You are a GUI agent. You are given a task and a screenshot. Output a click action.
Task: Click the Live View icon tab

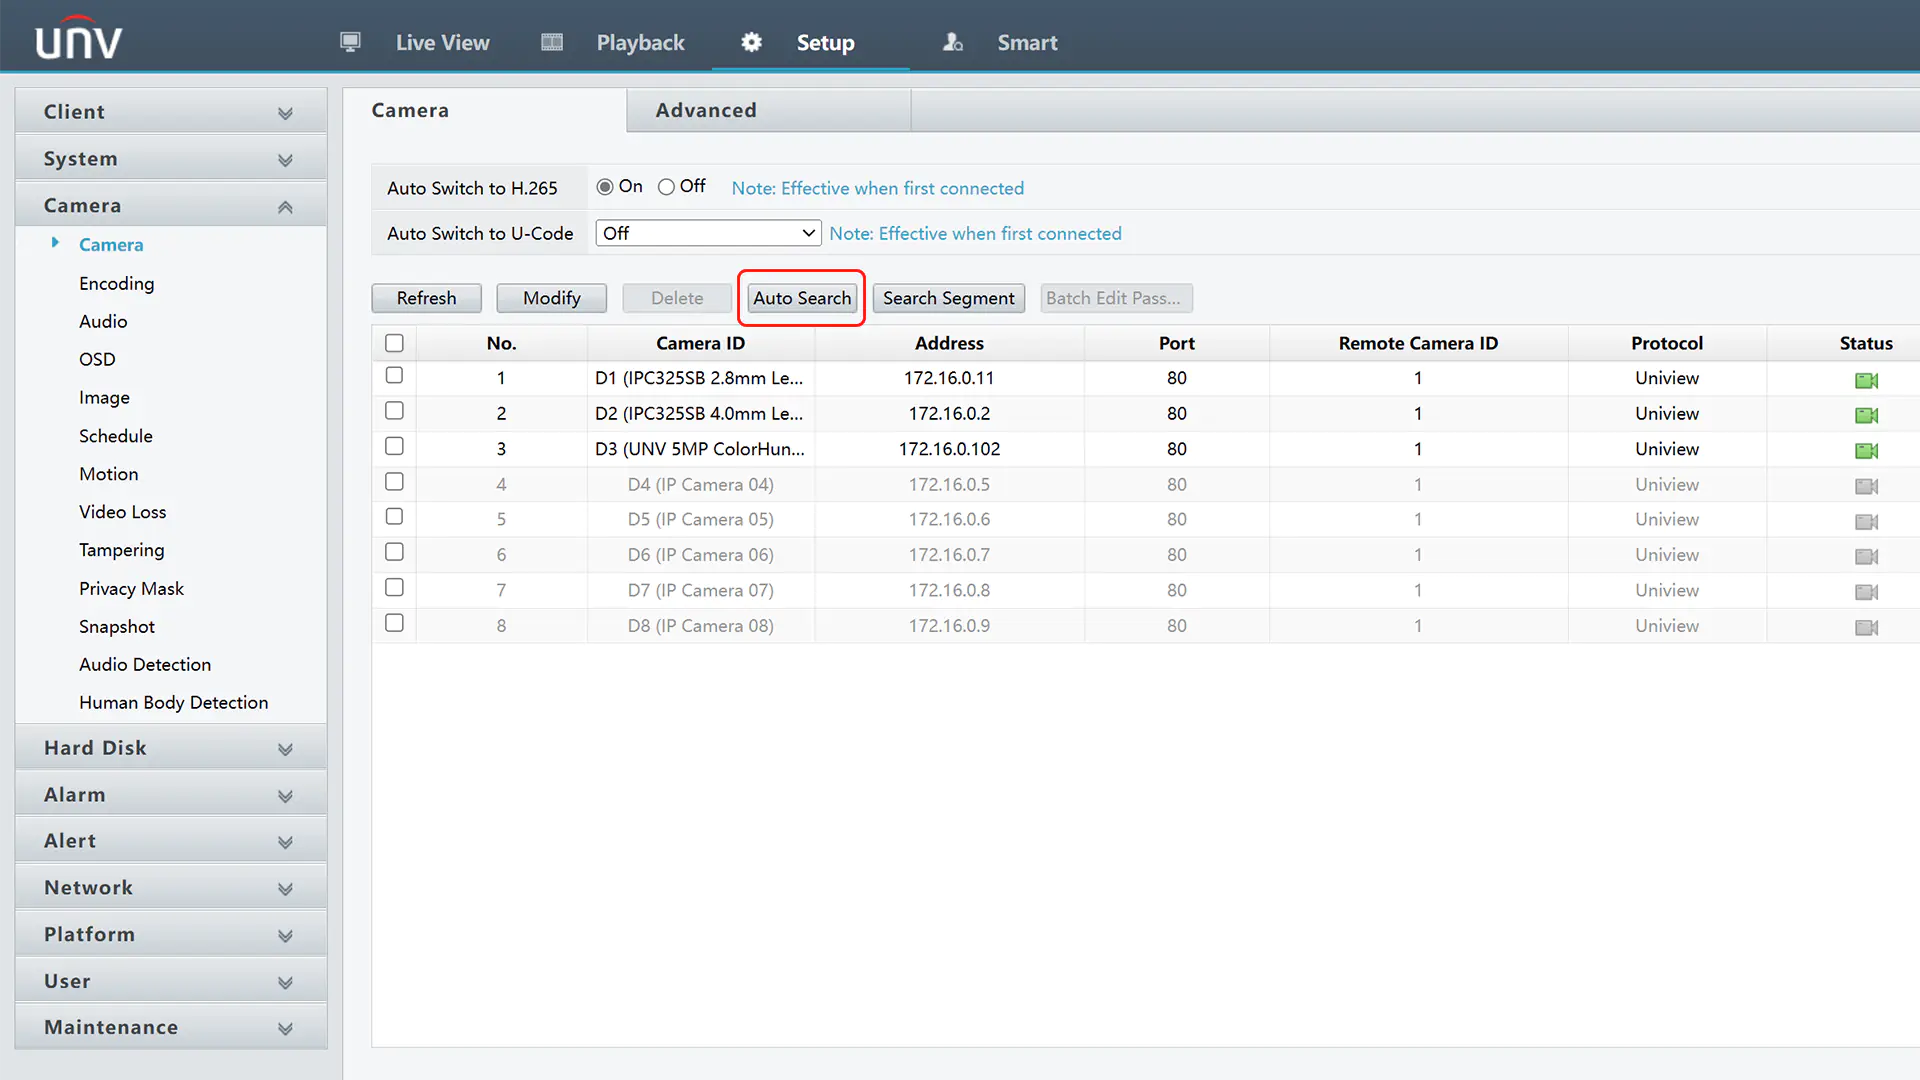coord(348,40)
